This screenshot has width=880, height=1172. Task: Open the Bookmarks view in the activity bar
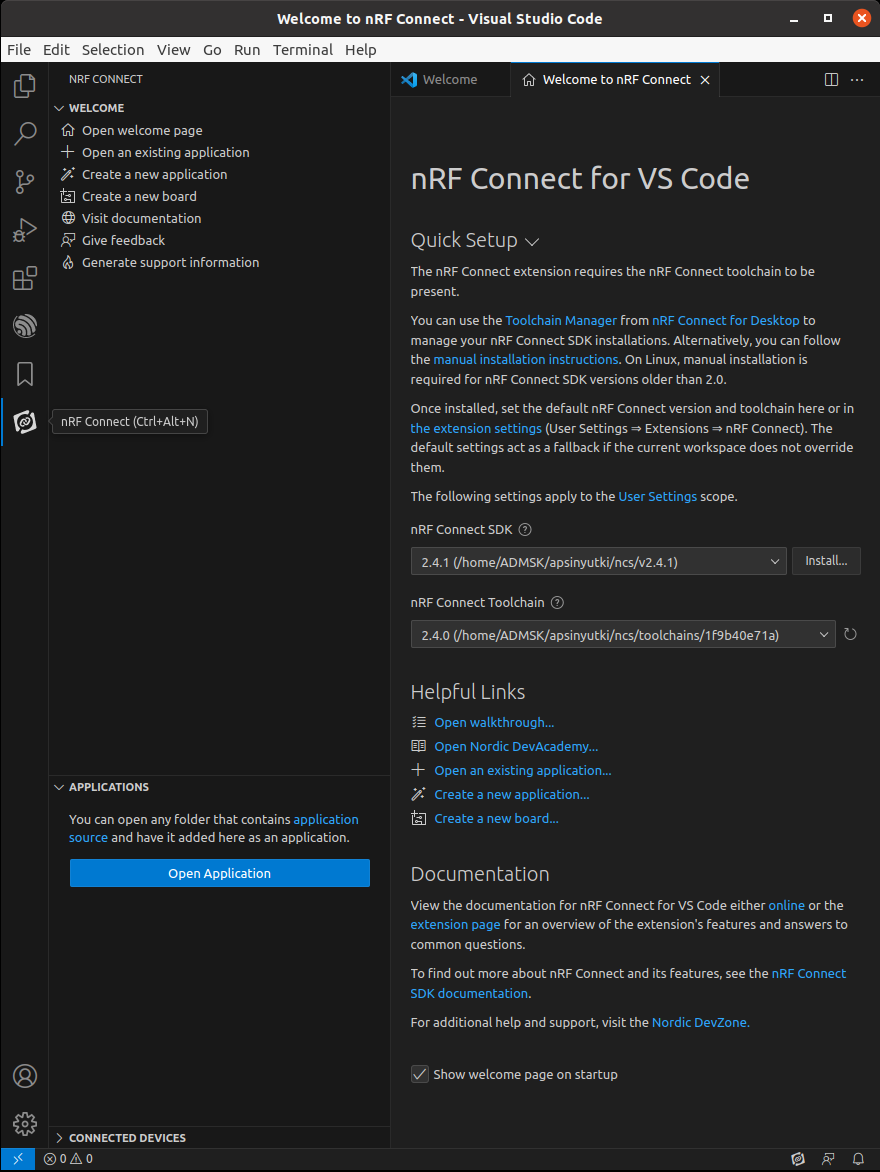point(25,374)
